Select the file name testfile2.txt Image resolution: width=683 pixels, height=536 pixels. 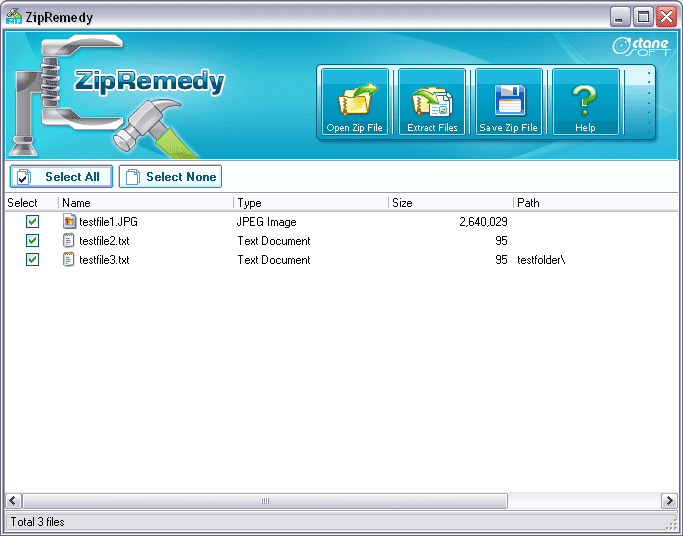point(104,241)
